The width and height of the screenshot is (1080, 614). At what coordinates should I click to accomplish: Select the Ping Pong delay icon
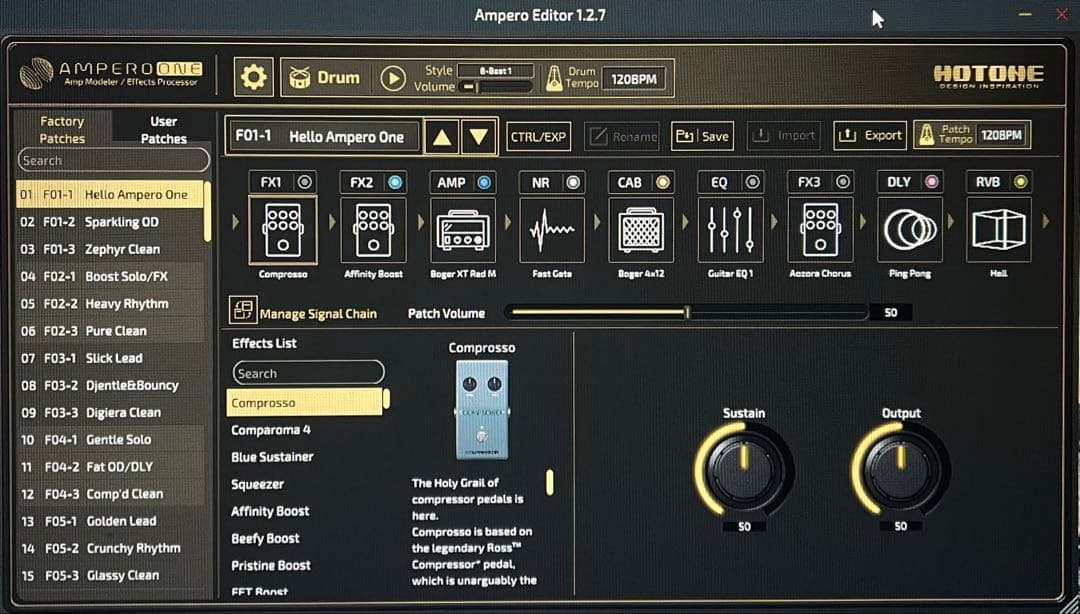pyautogui.click(x=909, y=231)
